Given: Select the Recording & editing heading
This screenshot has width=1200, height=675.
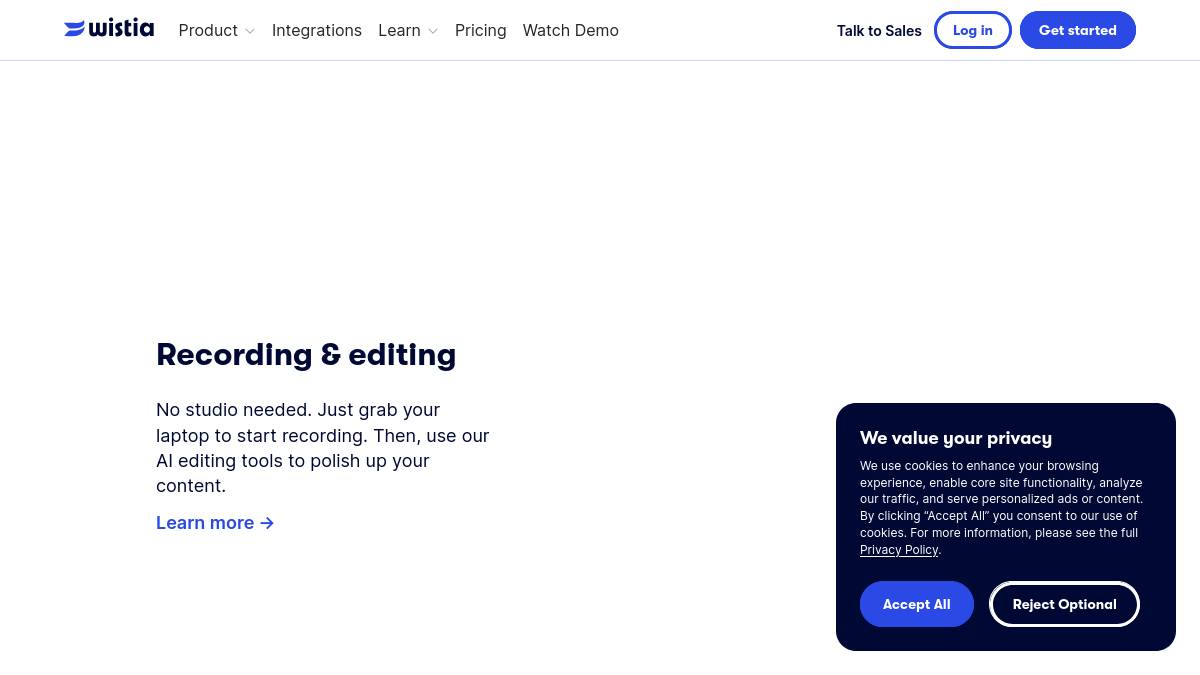Looking at the screenshot, I should click(306, 354).
